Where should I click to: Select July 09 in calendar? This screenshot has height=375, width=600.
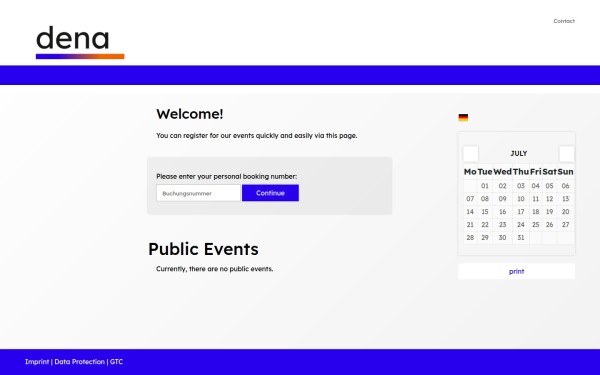coord(502,199)
